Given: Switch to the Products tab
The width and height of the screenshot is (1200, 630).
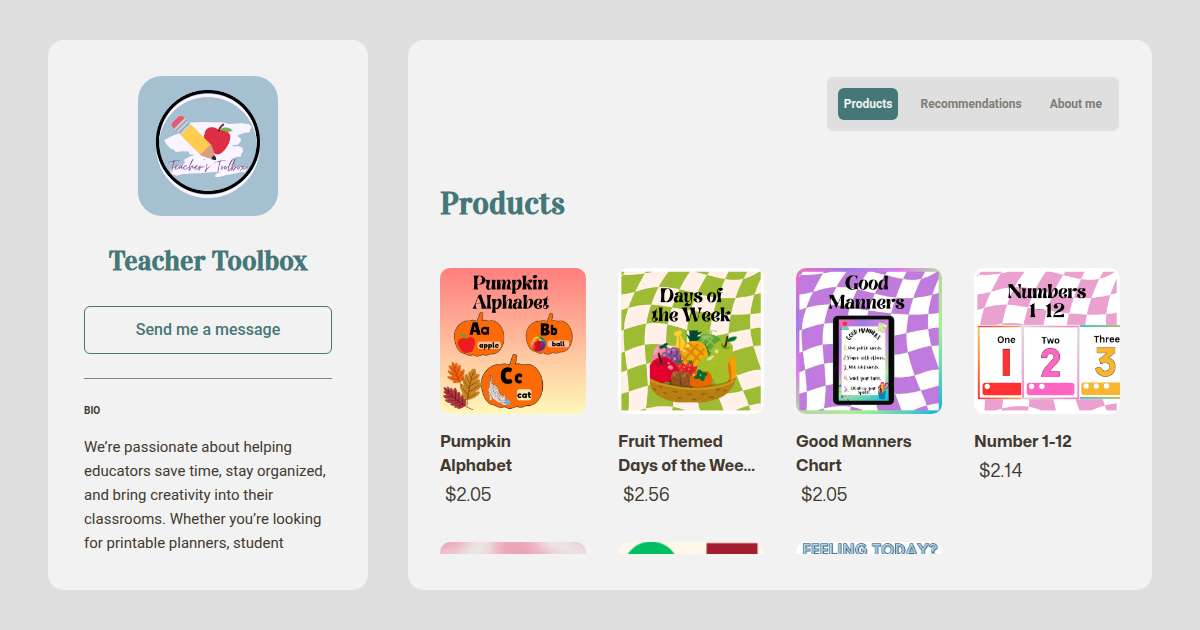Looking at the screenshot, I should pos(868,104).
